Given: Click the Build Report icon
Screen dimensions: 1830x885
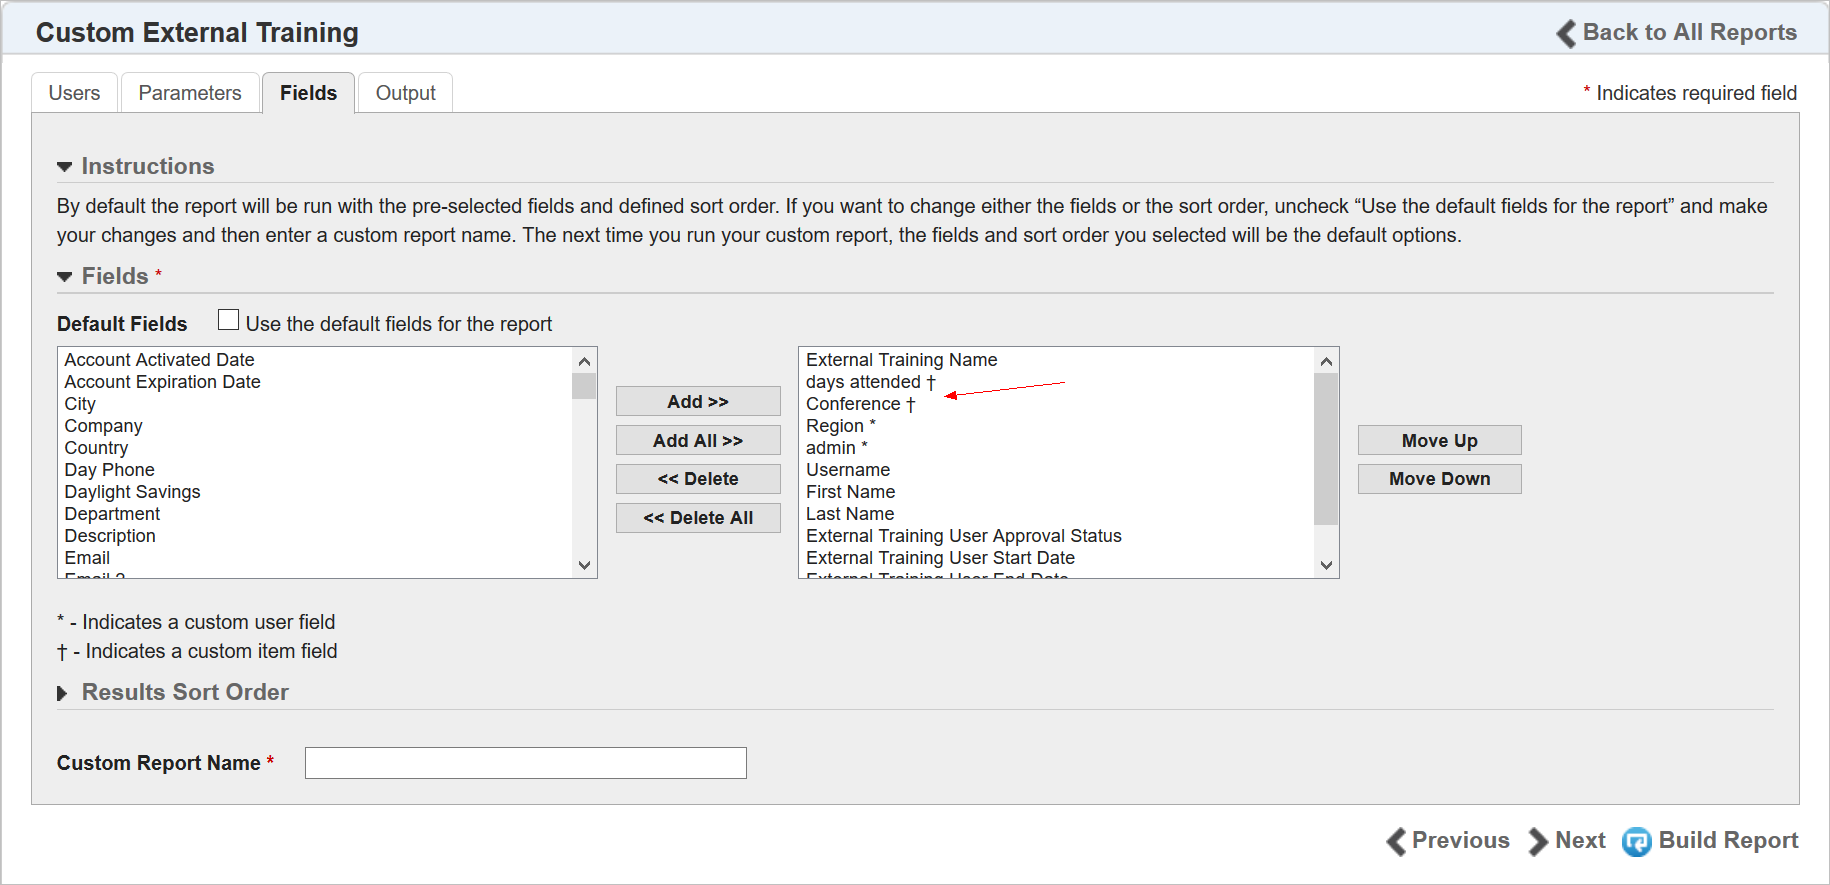Looking at the screenshot, I should coord(1636,842).
